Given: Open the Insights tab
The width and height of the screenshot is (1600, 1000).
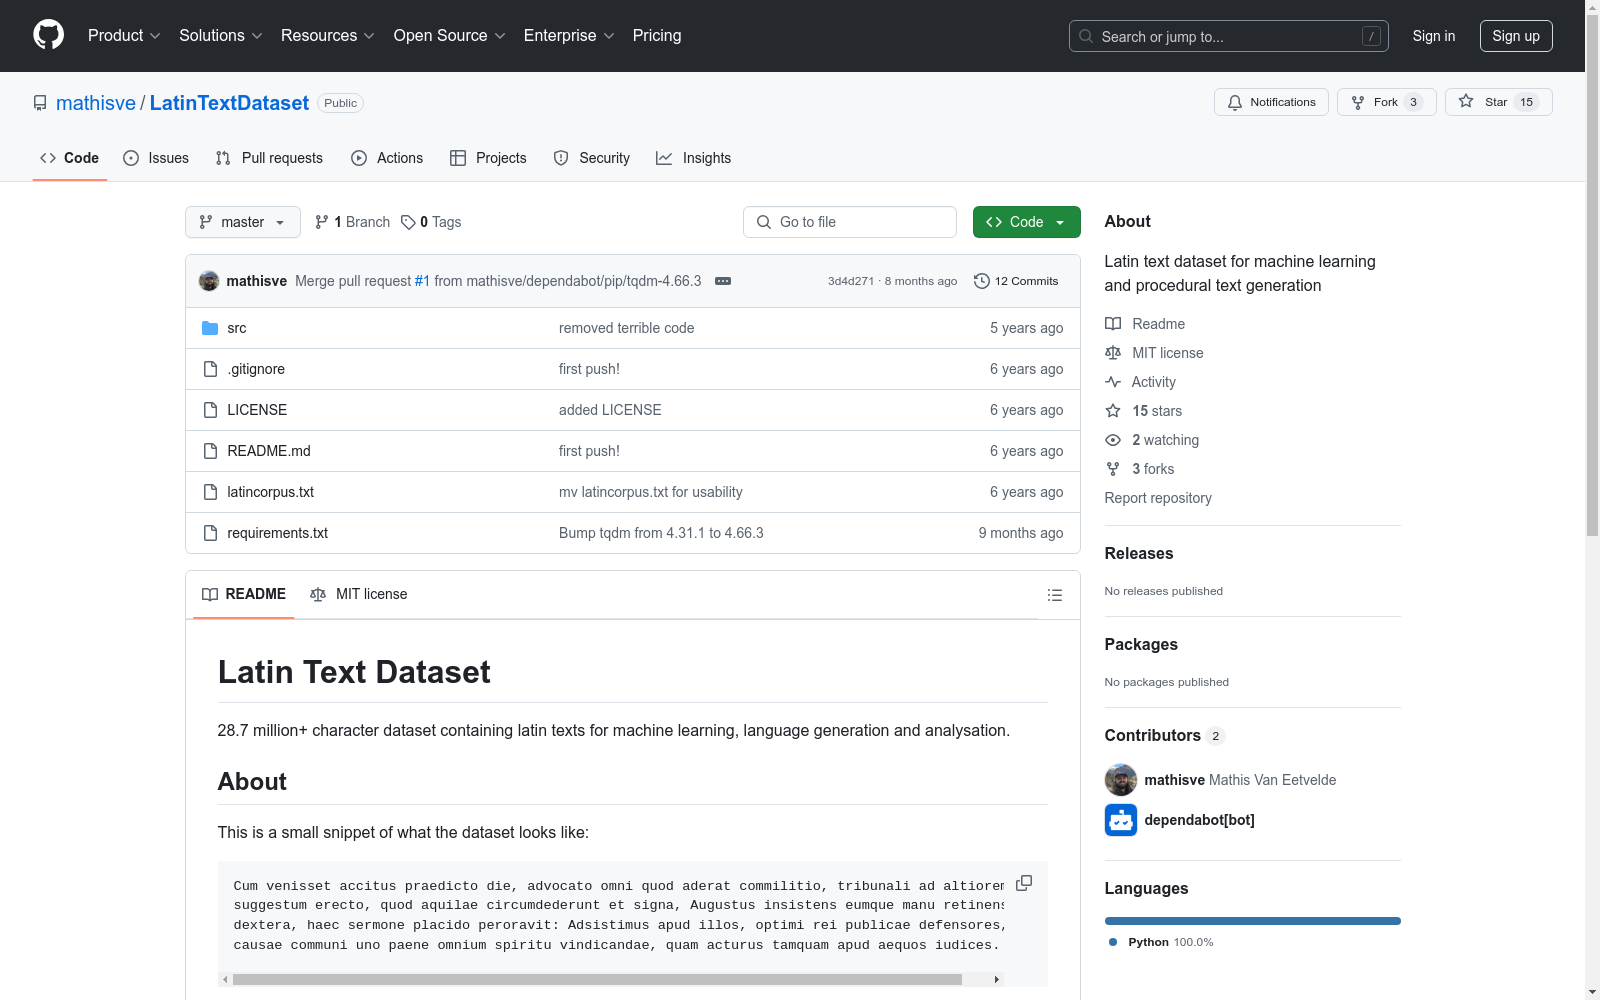Looking at the screenshot, I should (694, 158).
